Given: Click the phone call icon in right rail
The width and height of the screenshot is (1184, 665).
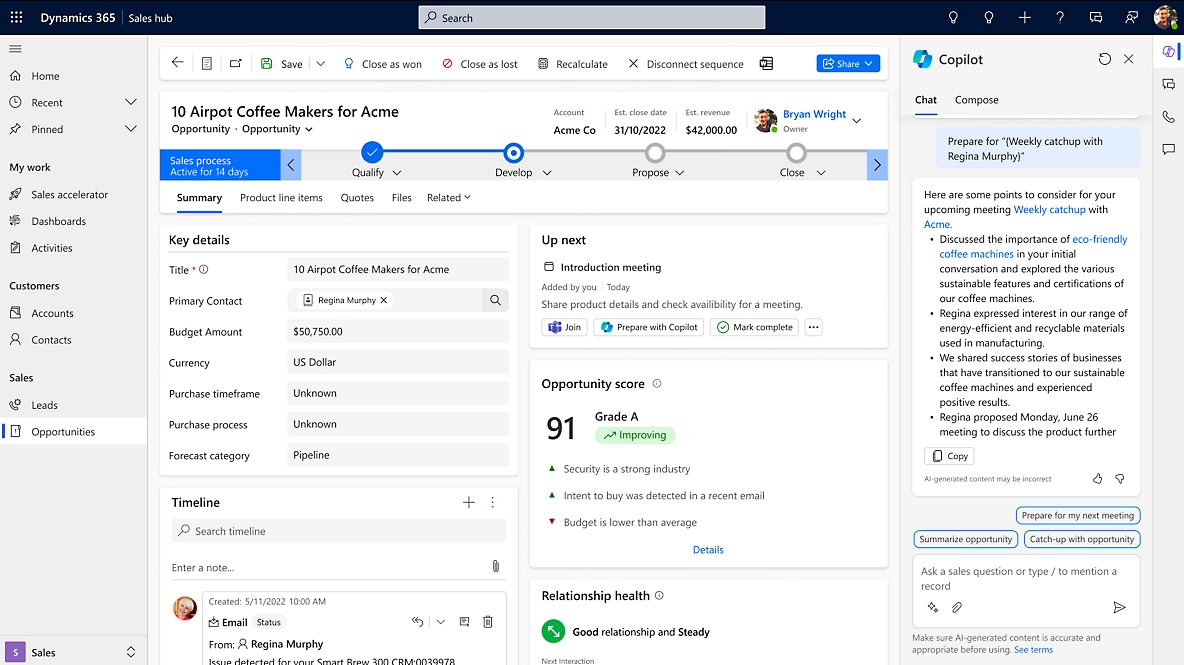Looking at the screenshot, I should pyautogui.click(x=1170, y=117).
